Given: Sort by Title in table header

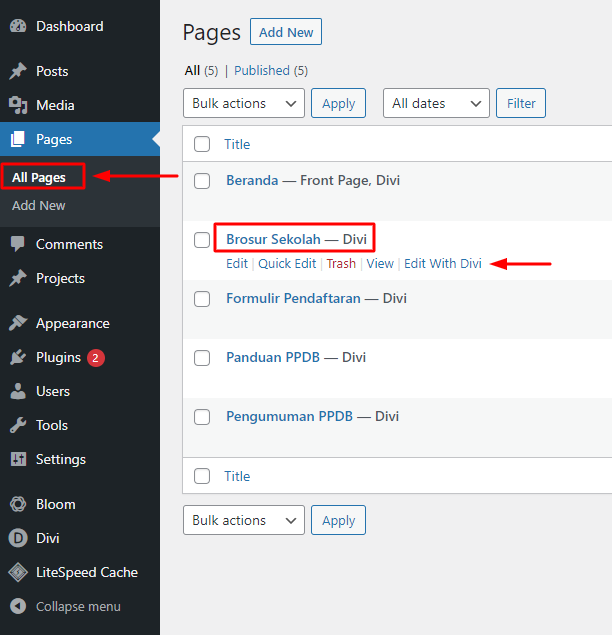Looking at the screenshot, I should tap(237, 144).
